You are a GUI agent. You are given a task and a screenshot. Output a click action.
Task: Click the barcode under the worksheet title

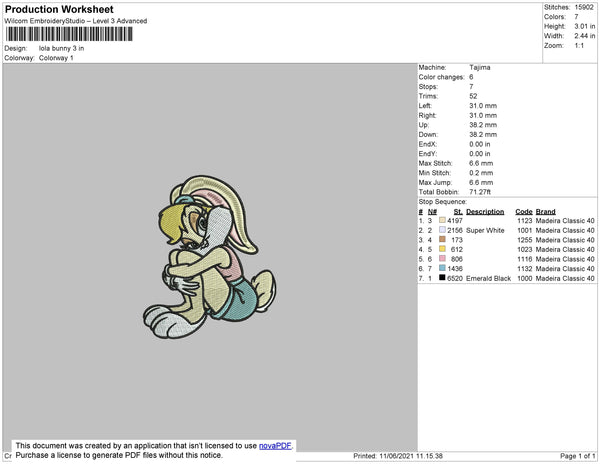tap(69, 34)
